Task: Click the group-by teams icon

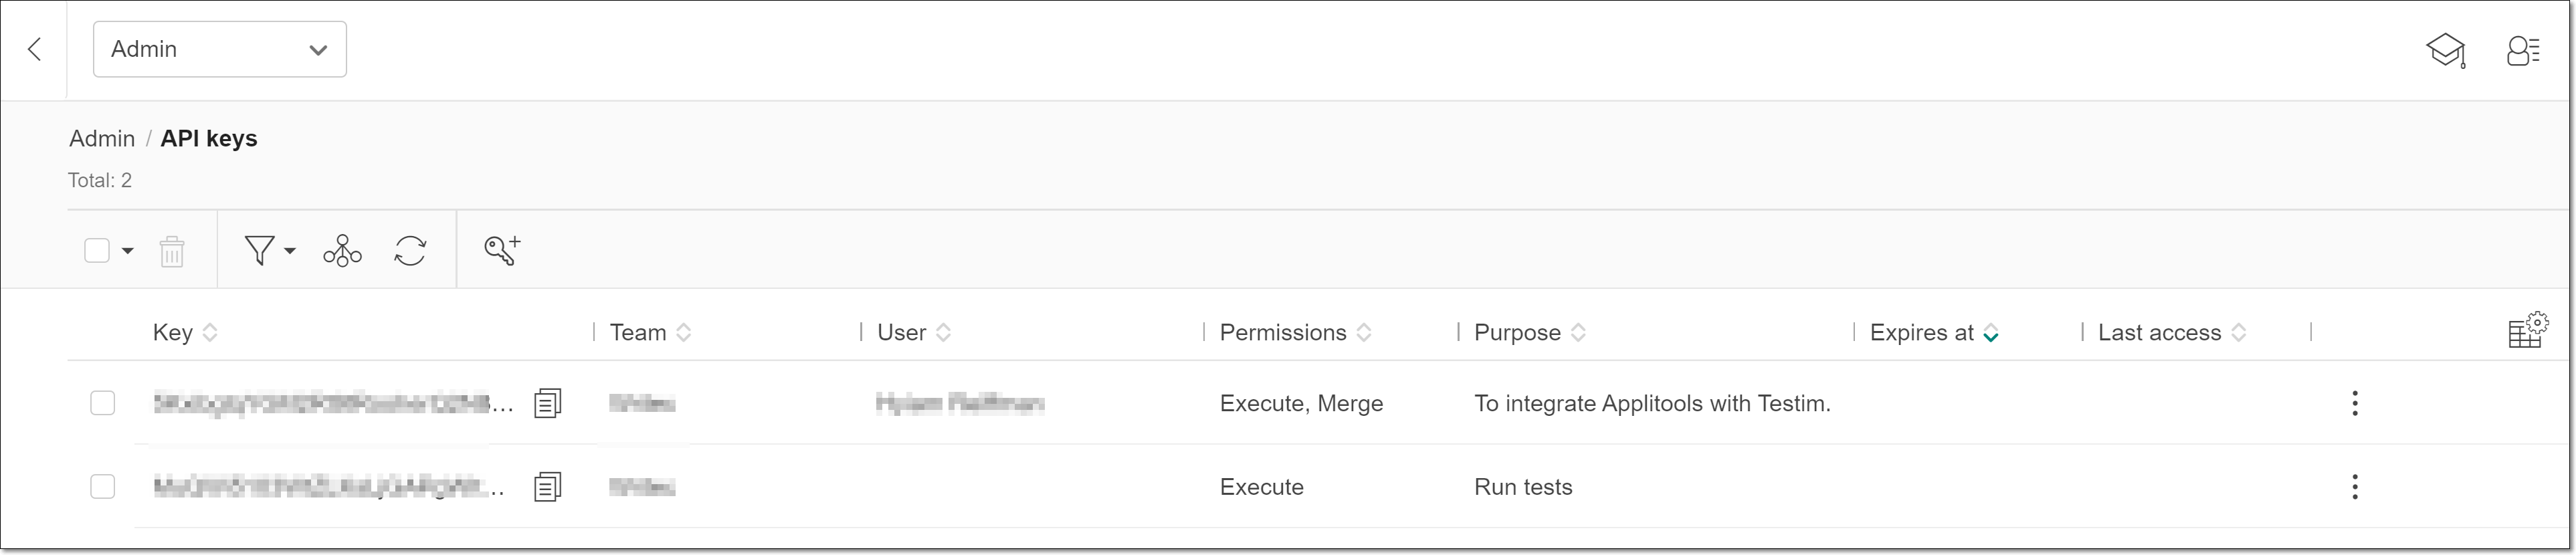Action: [x=342, y=250]
